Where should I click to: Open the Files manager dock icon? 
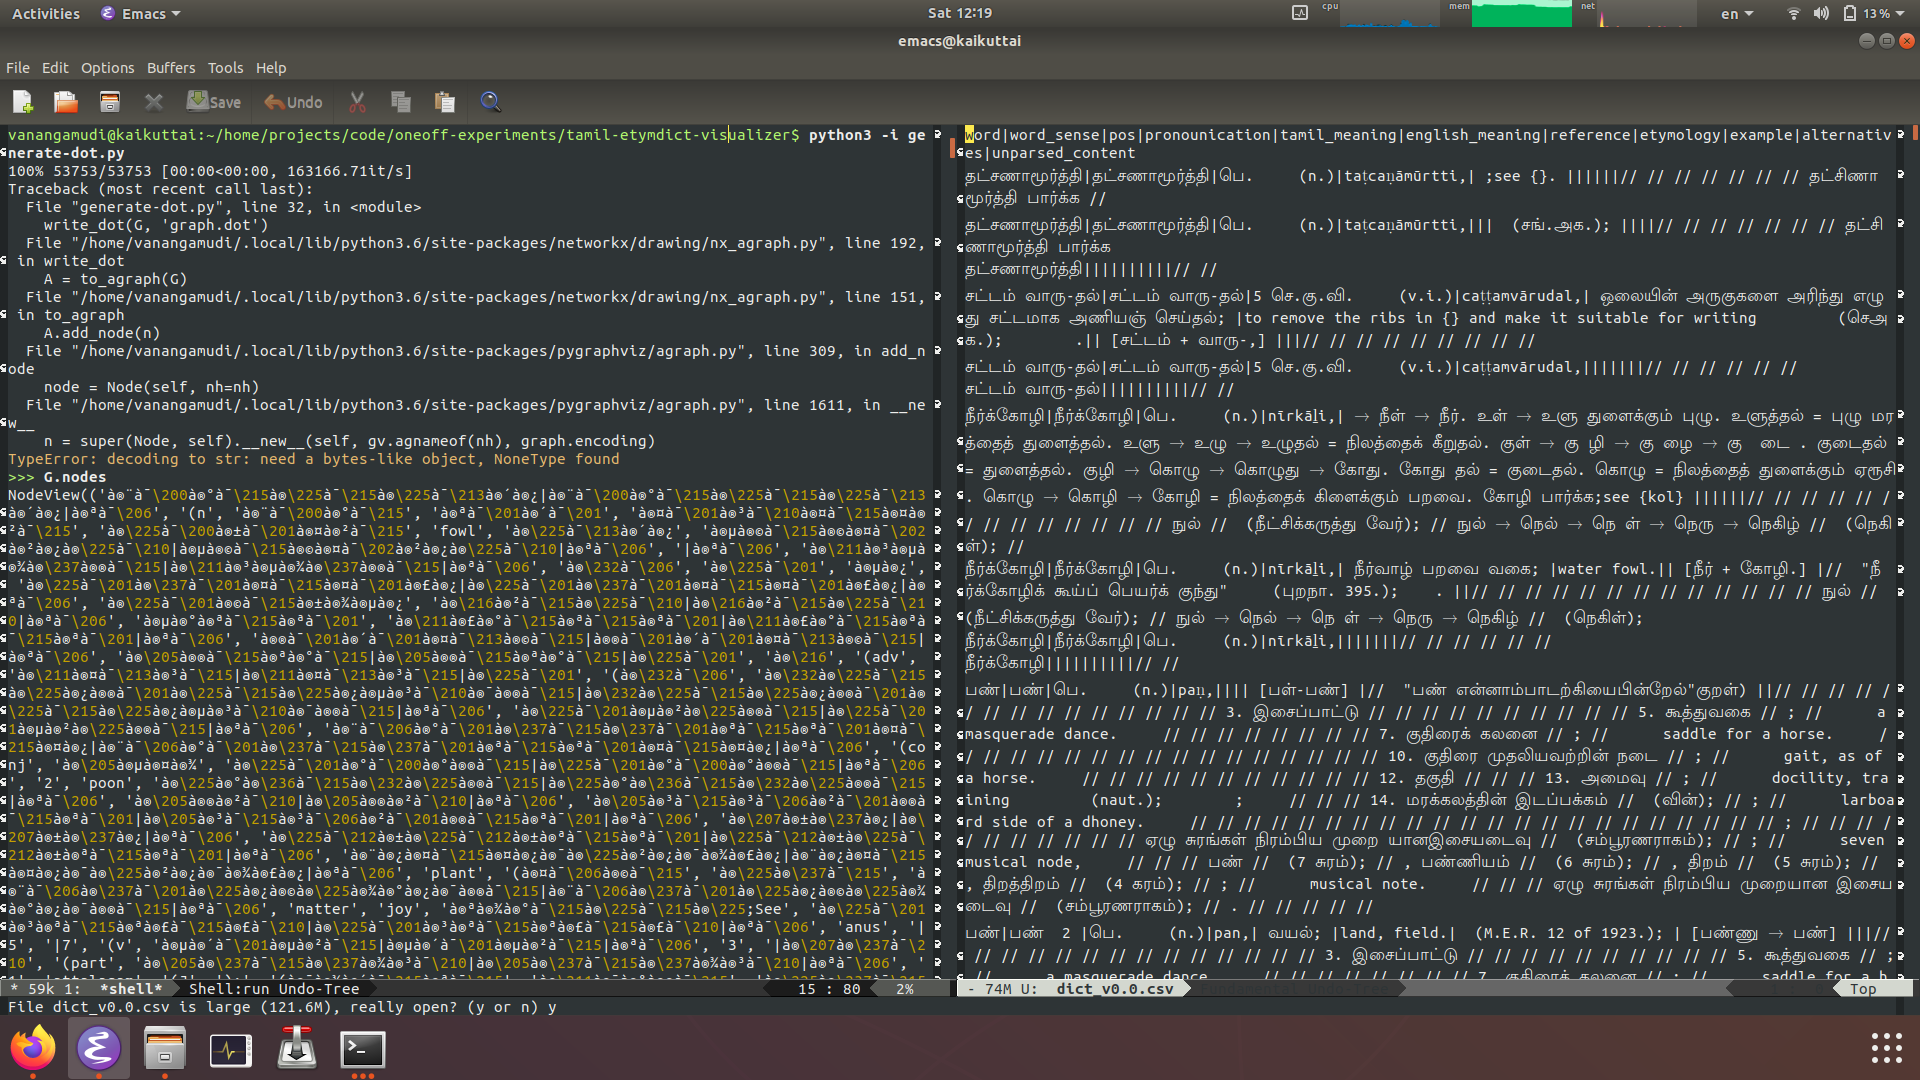pyautogui.click(x=164, y=1048)
